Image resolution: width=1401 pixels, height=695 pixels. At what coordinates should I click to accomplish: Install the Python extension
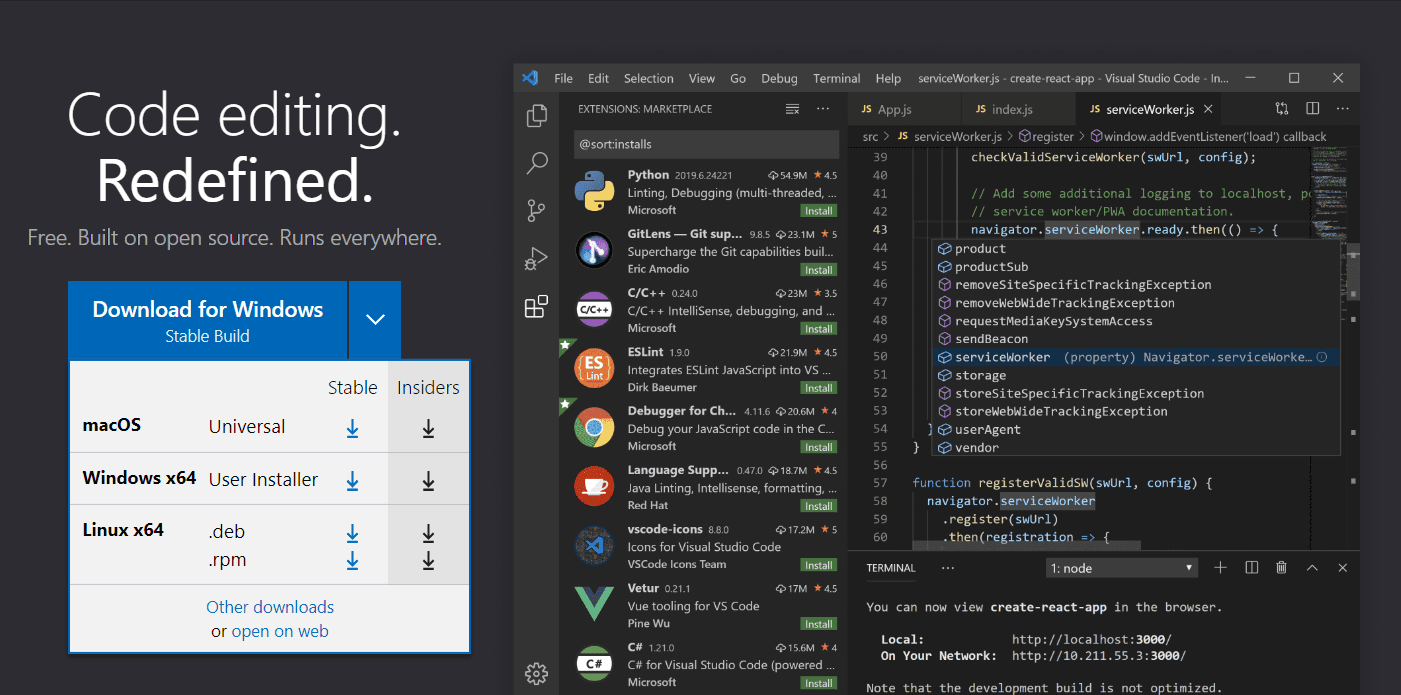(x=818, y=211)
